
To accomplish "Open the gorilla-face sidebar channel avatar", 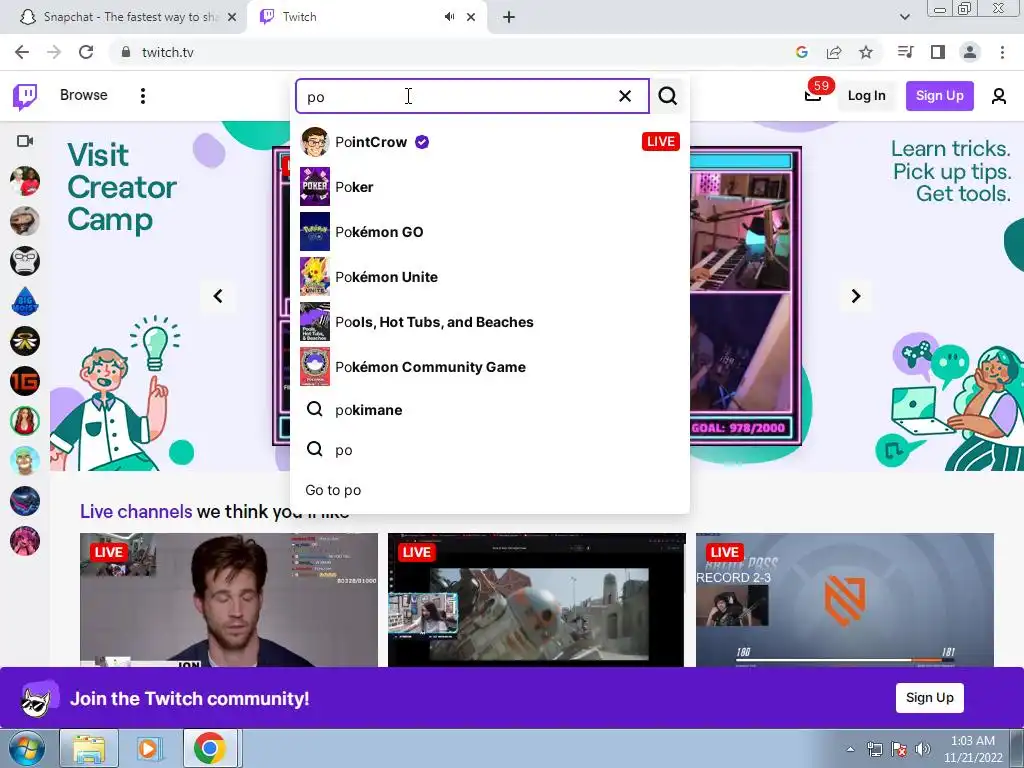I will coord(25,261).
